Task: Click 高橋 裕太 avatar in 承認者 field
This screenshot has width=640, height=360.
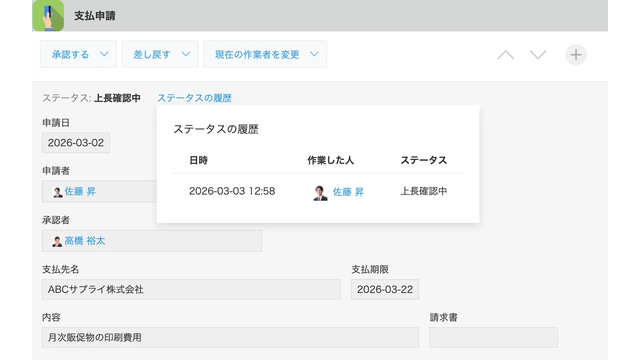Action: 57,241
